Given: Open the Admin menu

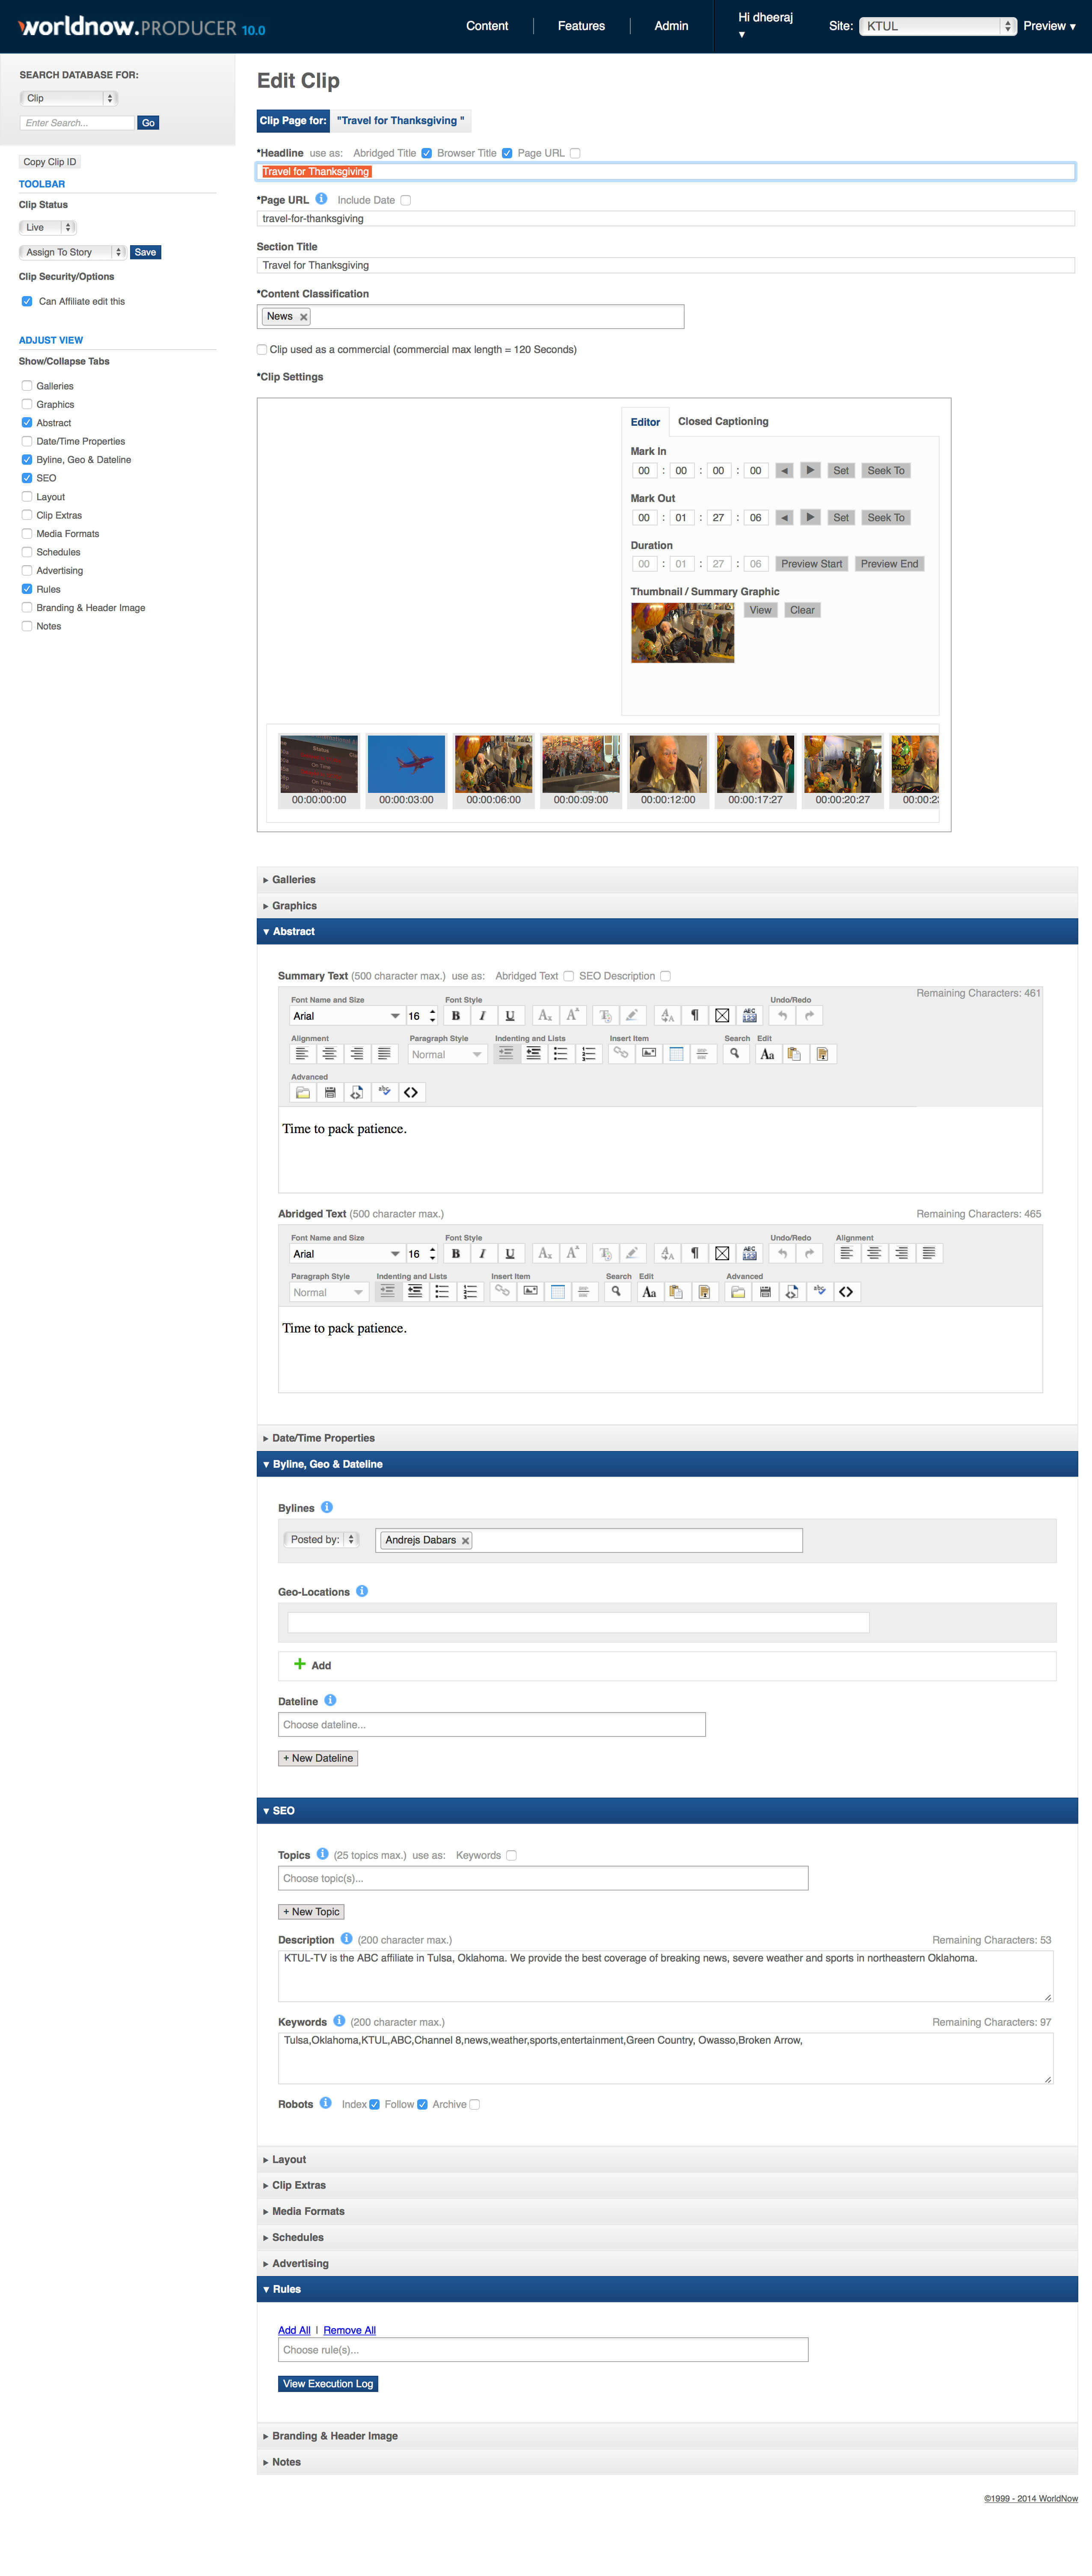Looking at the screenshot, I should 671,26.
